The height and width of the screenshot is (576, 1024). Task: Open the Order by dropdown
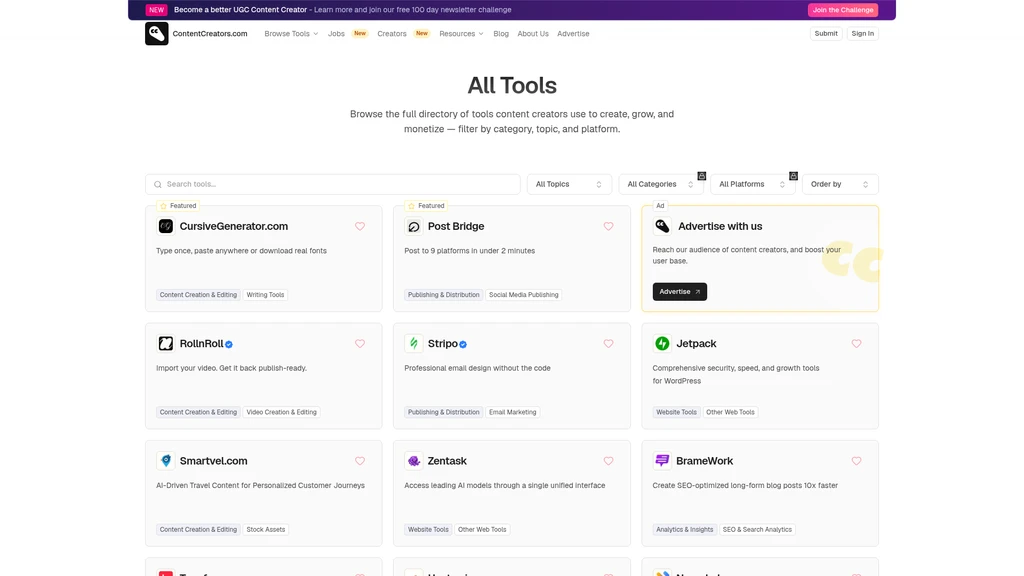click(x=840, y=184)
